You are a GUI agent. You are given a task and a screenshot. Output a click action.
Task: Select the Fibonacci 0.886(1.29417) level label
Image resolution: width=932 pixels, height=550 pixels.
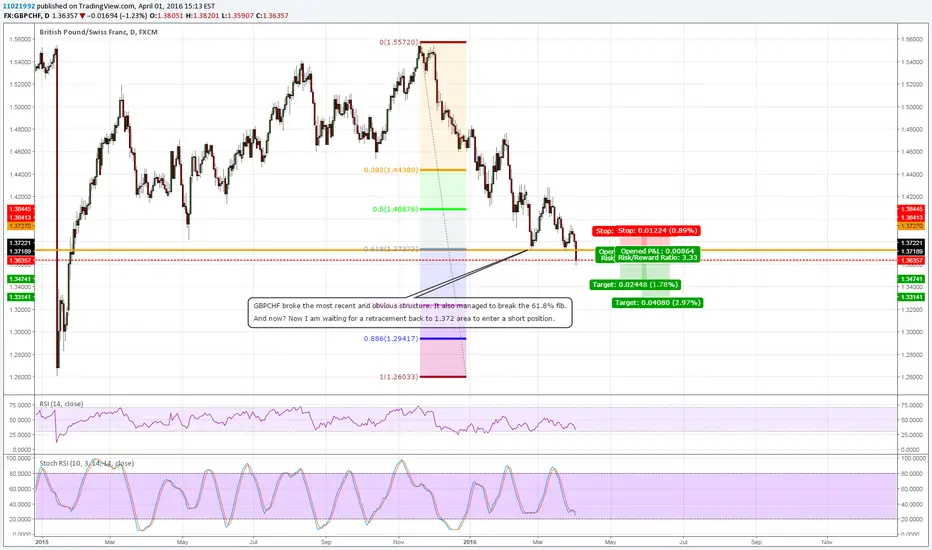click(391, 339)
